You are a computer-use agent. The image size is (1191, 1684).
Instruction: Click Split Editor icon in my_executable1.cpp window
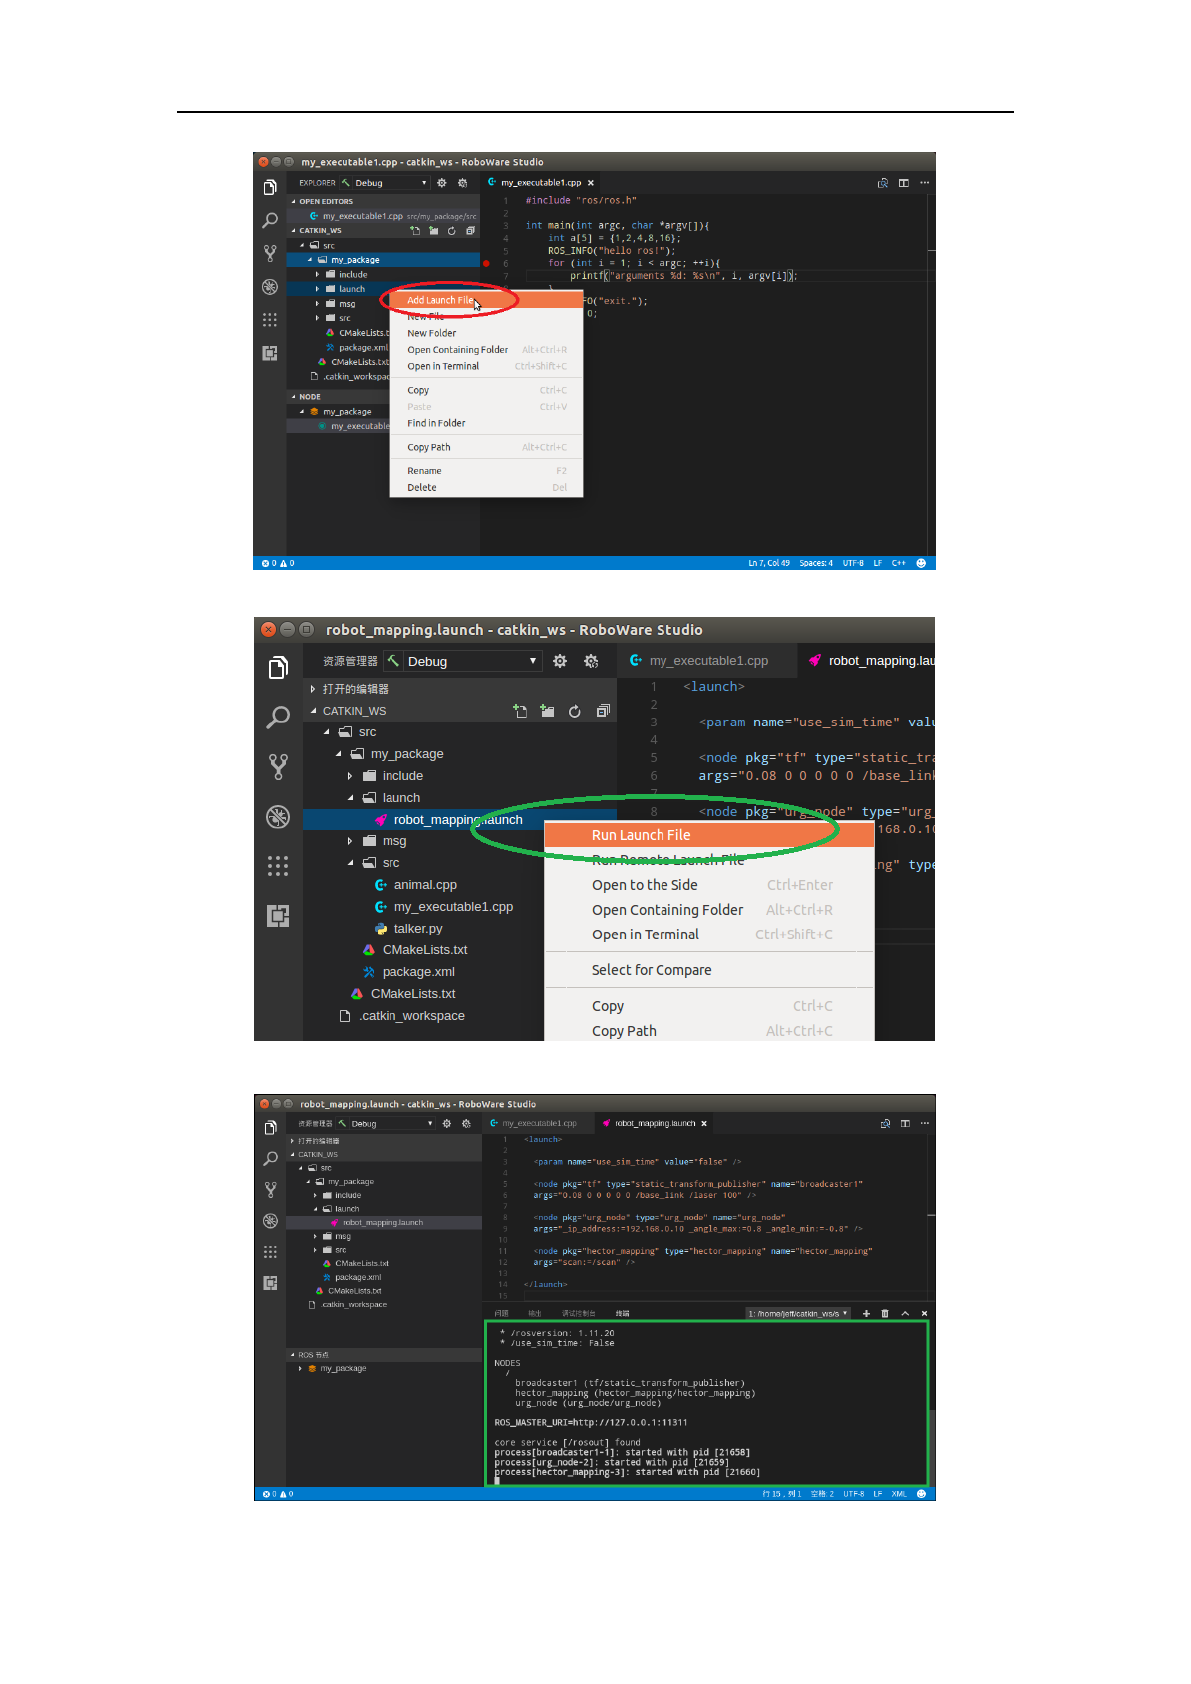(x=904, y=183)
